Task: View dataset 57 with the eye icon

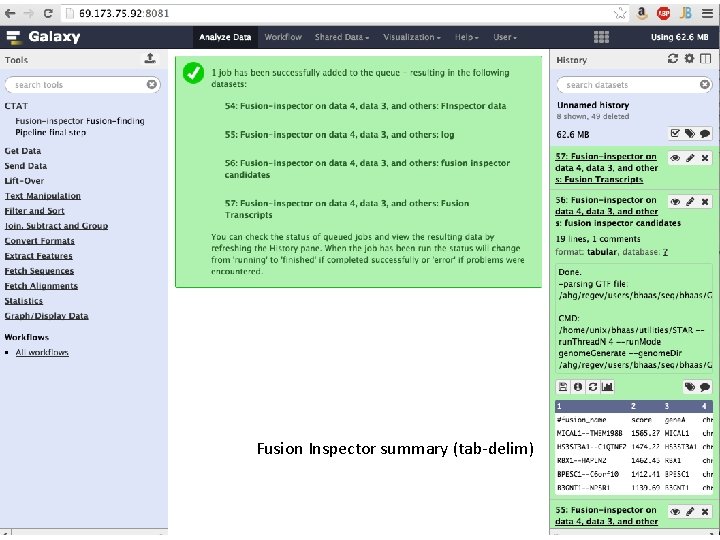Action: pos(675,158)
